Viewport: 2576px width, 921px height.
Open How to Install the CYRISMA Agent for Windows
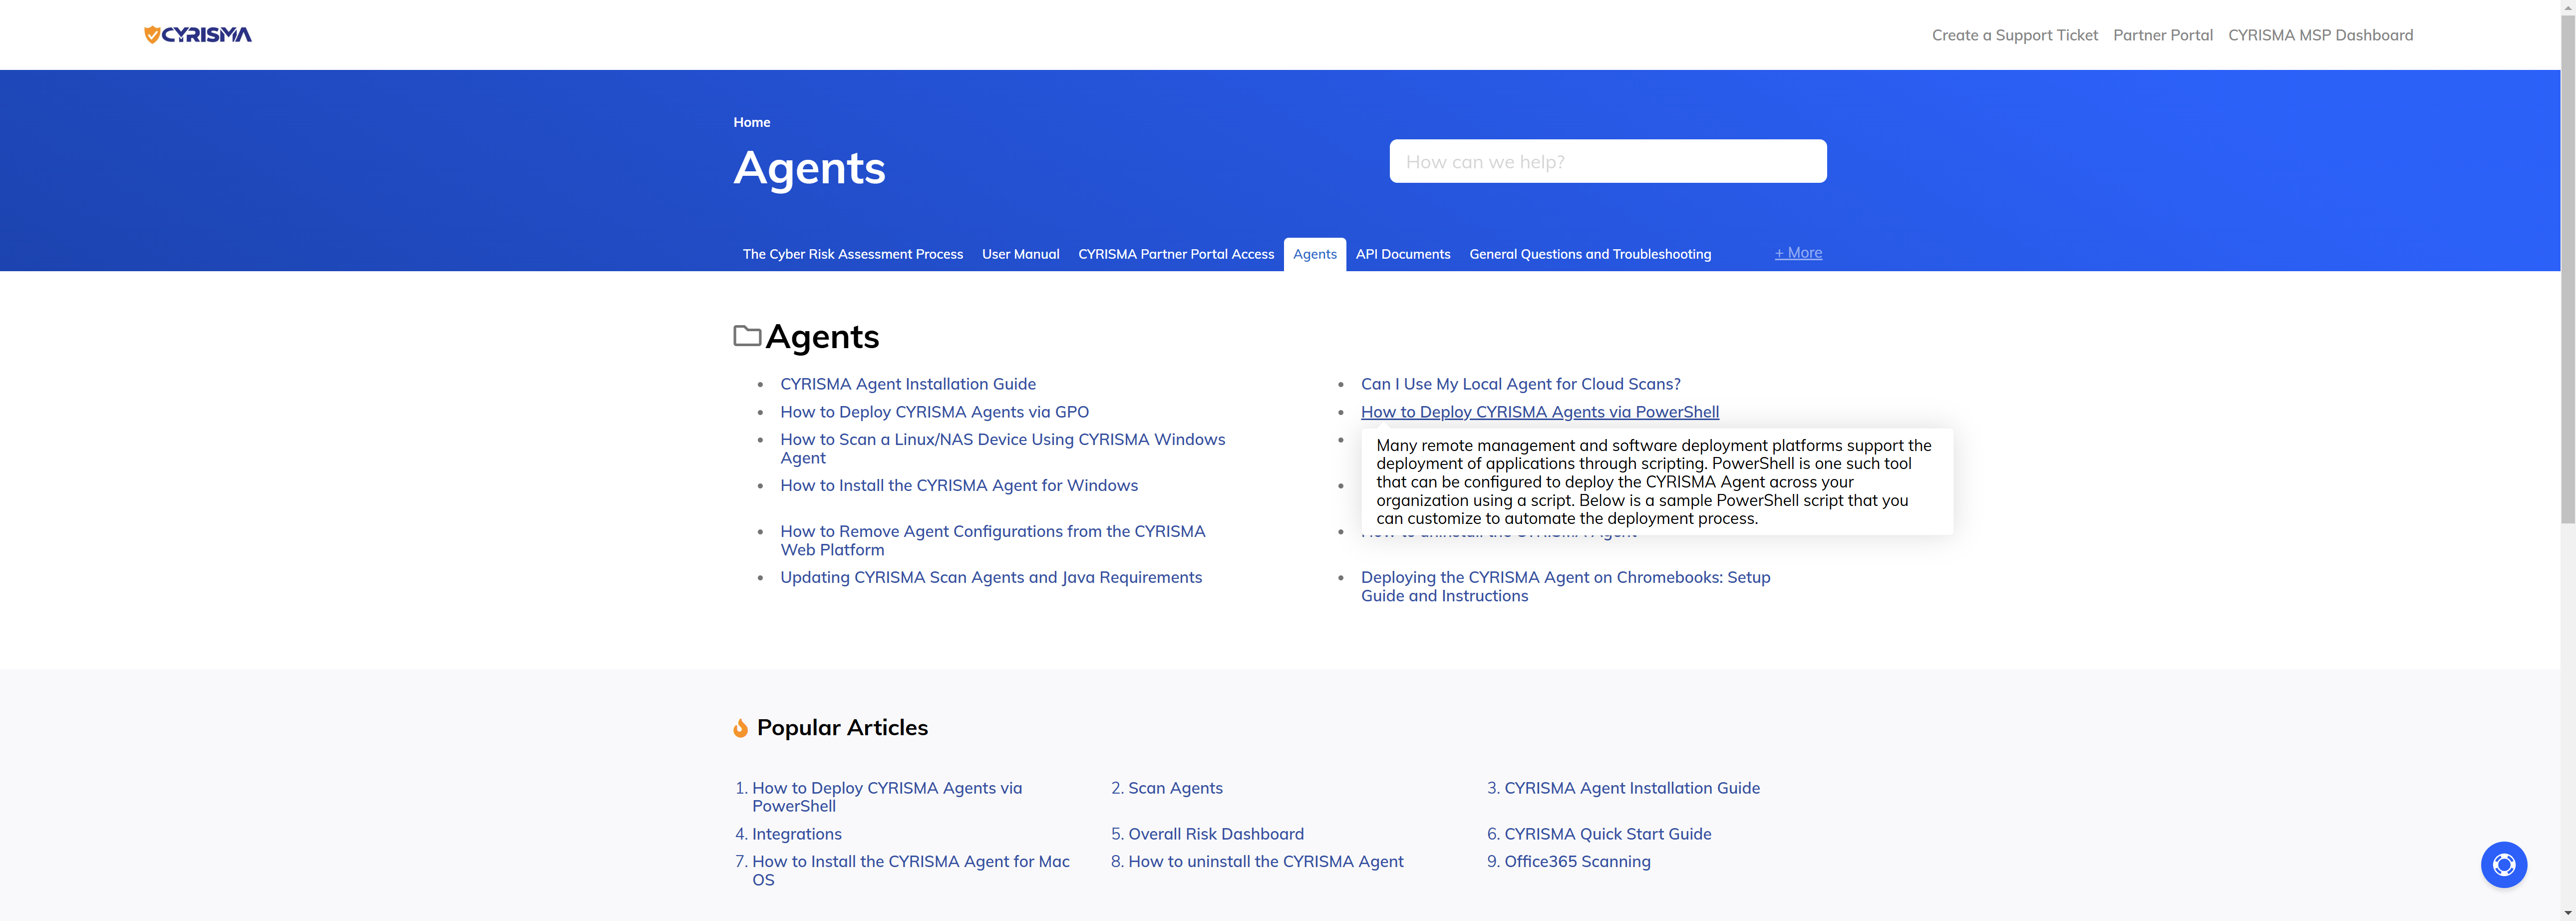(x=958, y=485)
